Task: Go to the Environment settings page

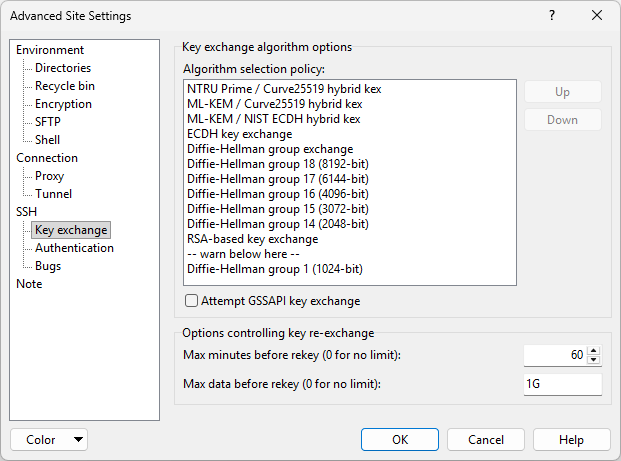Action: [50, 50]
